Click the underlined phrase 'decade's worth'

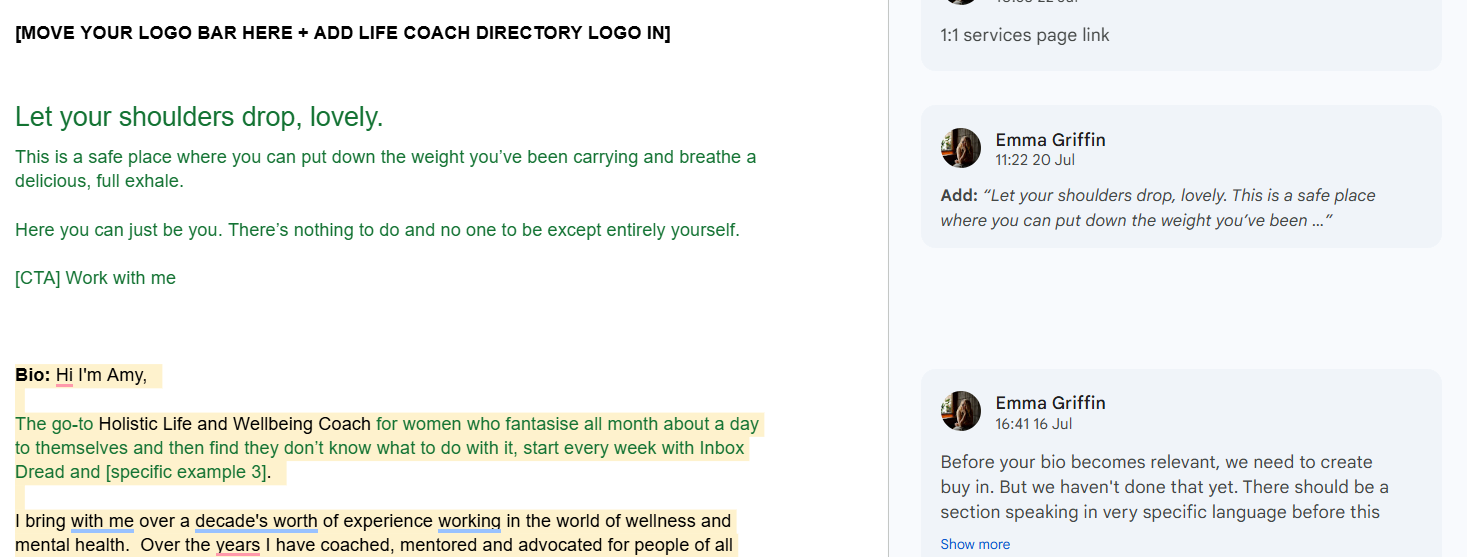(x=256, y=521)
